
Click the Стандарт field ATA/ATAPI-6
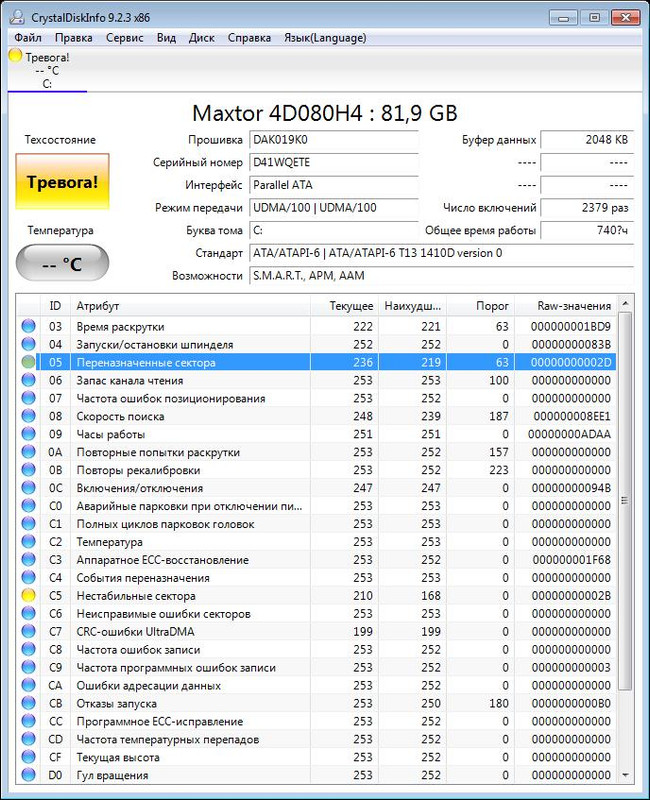(441, 253)
